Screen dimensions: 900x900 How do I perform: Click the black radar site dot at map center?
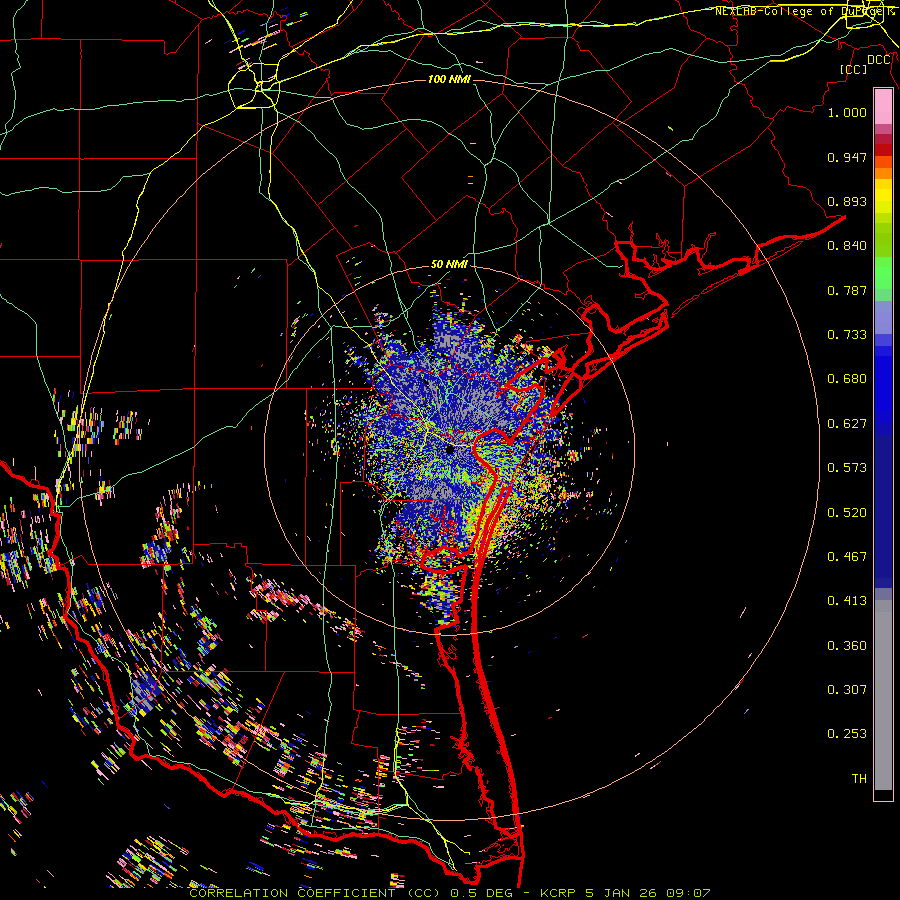click(450, 450)
